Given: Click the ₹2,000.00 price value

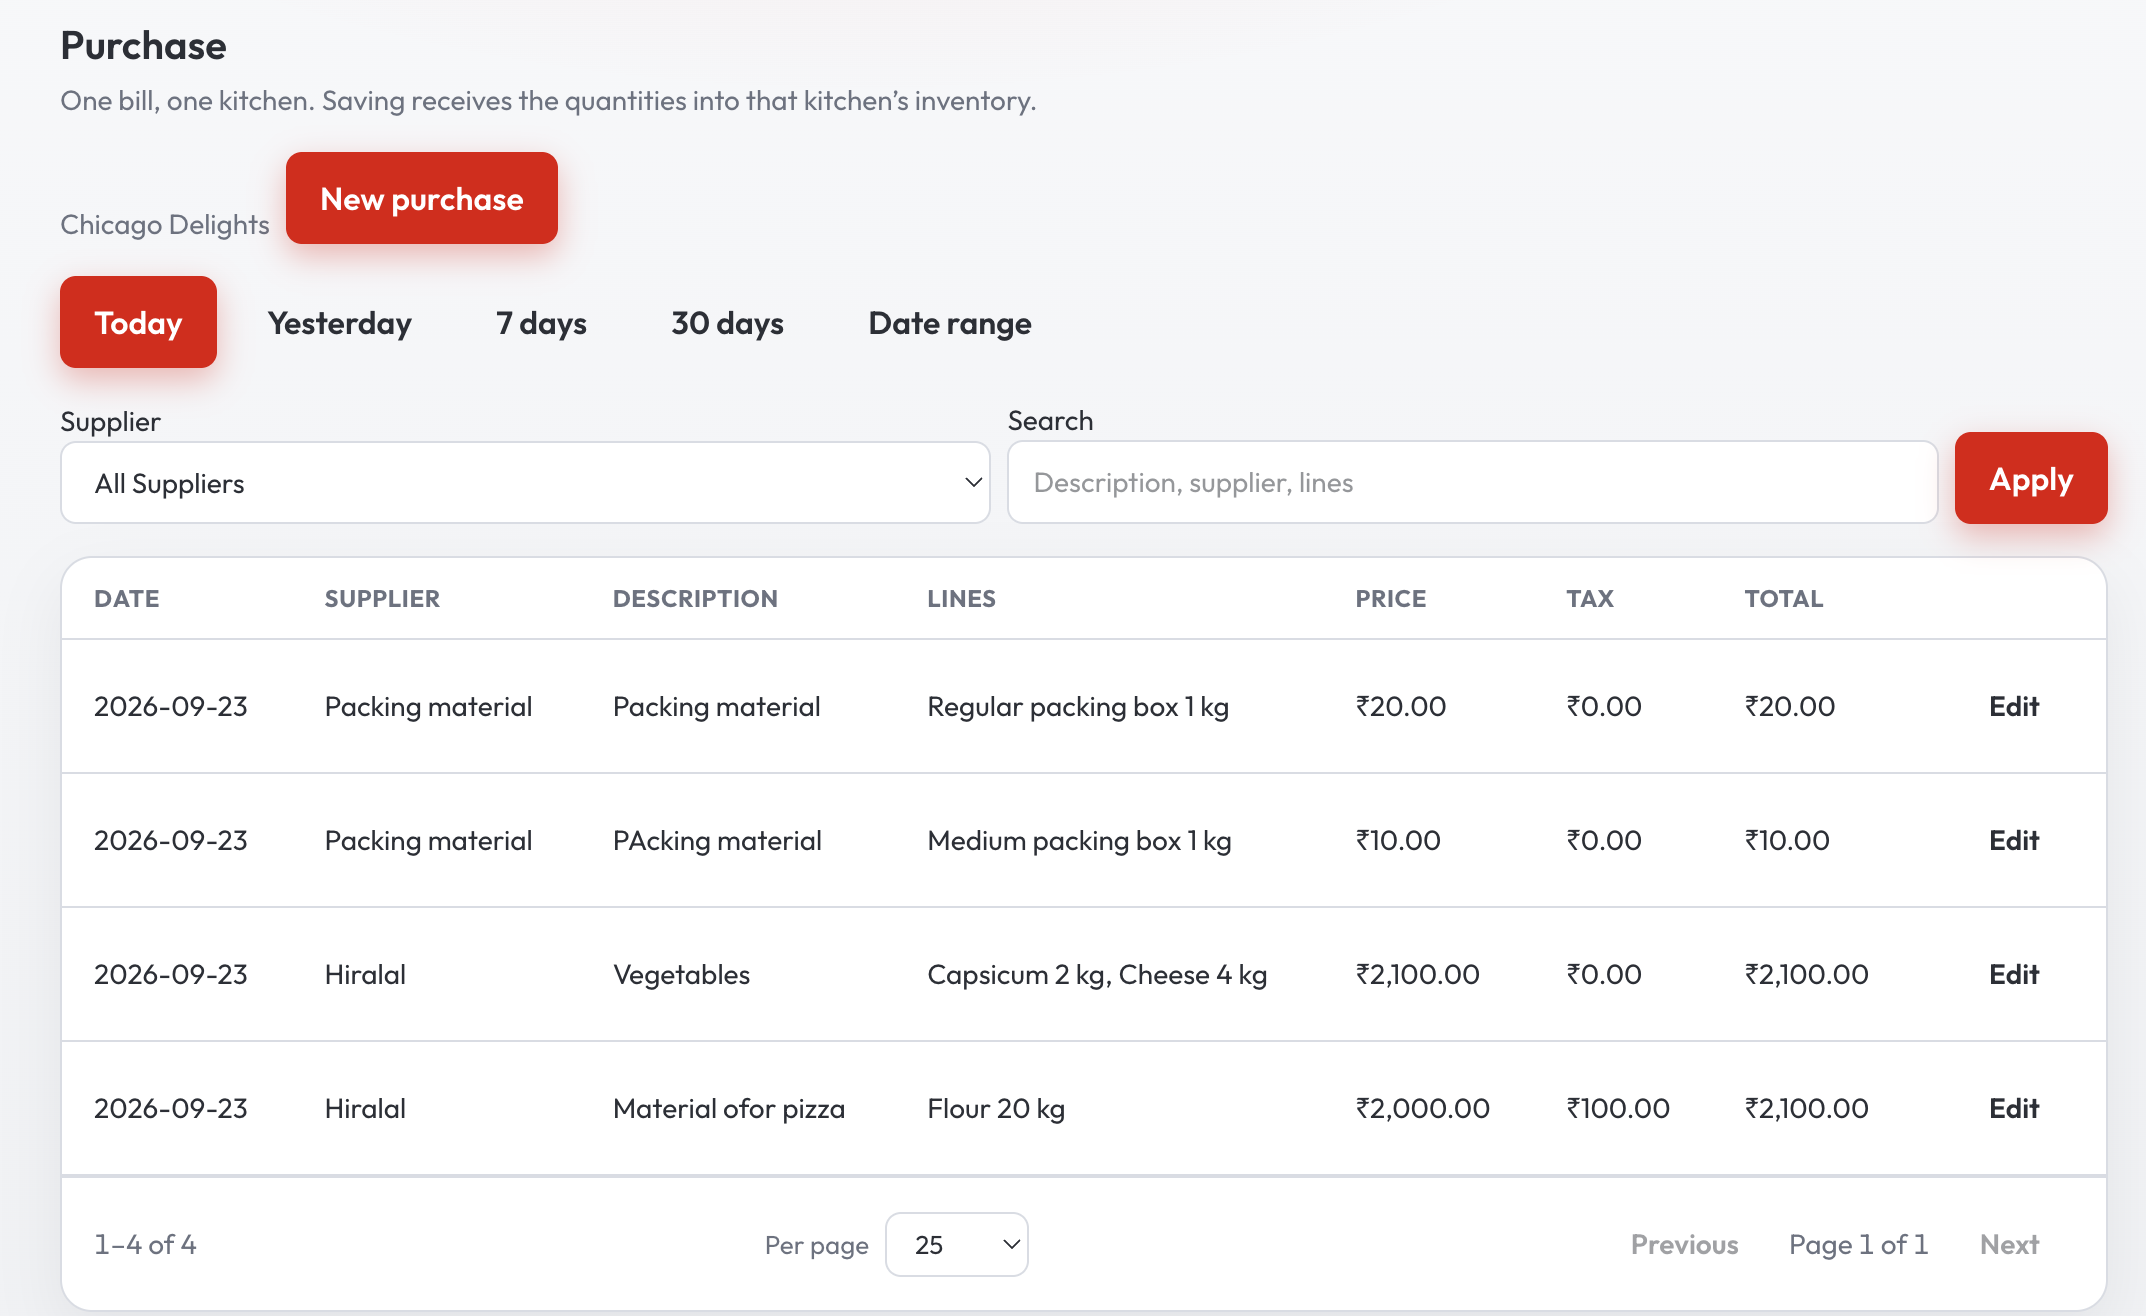Looking at the screenshot, I should [x=1422, y=1108].
